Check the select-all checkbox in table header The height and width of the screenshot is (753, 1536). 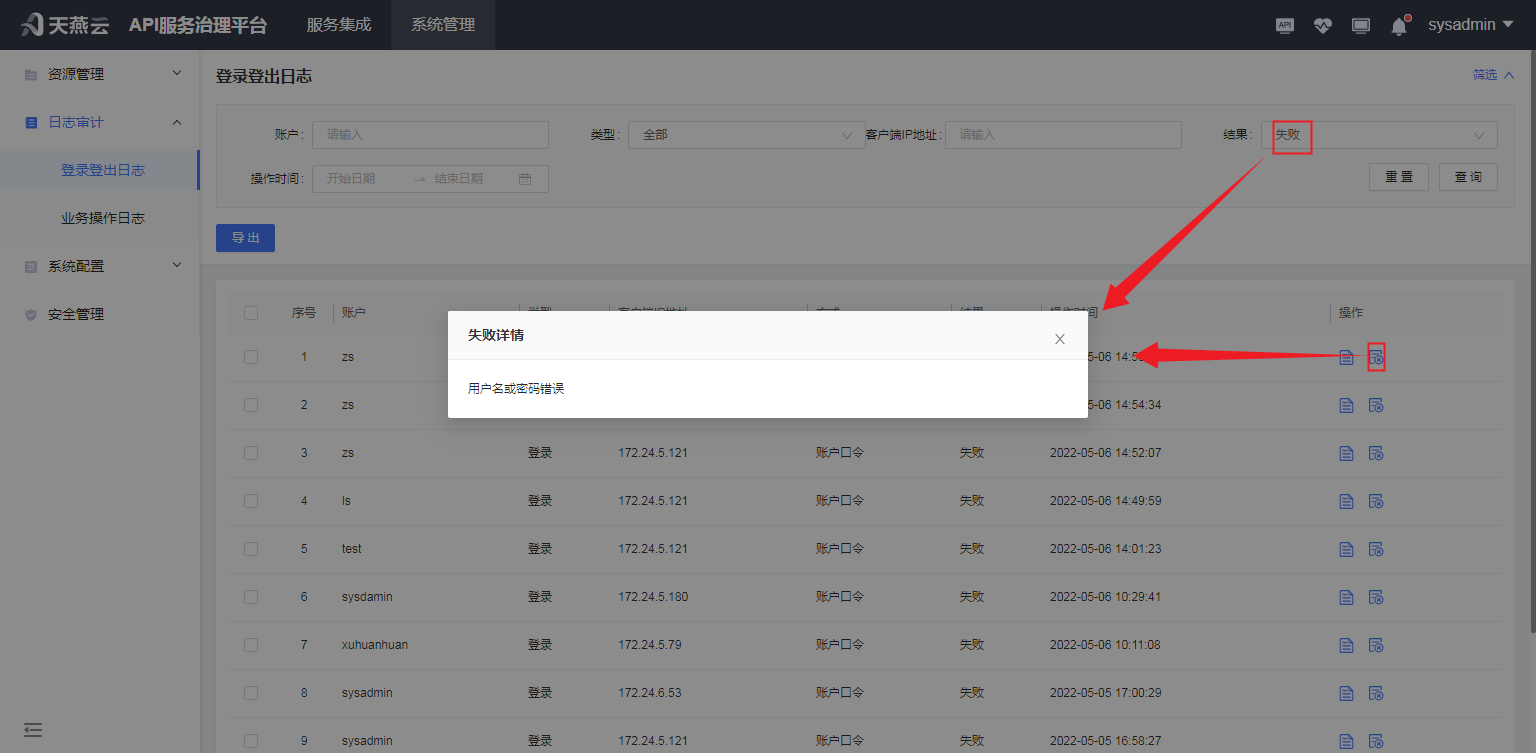[x=250, y=312]
